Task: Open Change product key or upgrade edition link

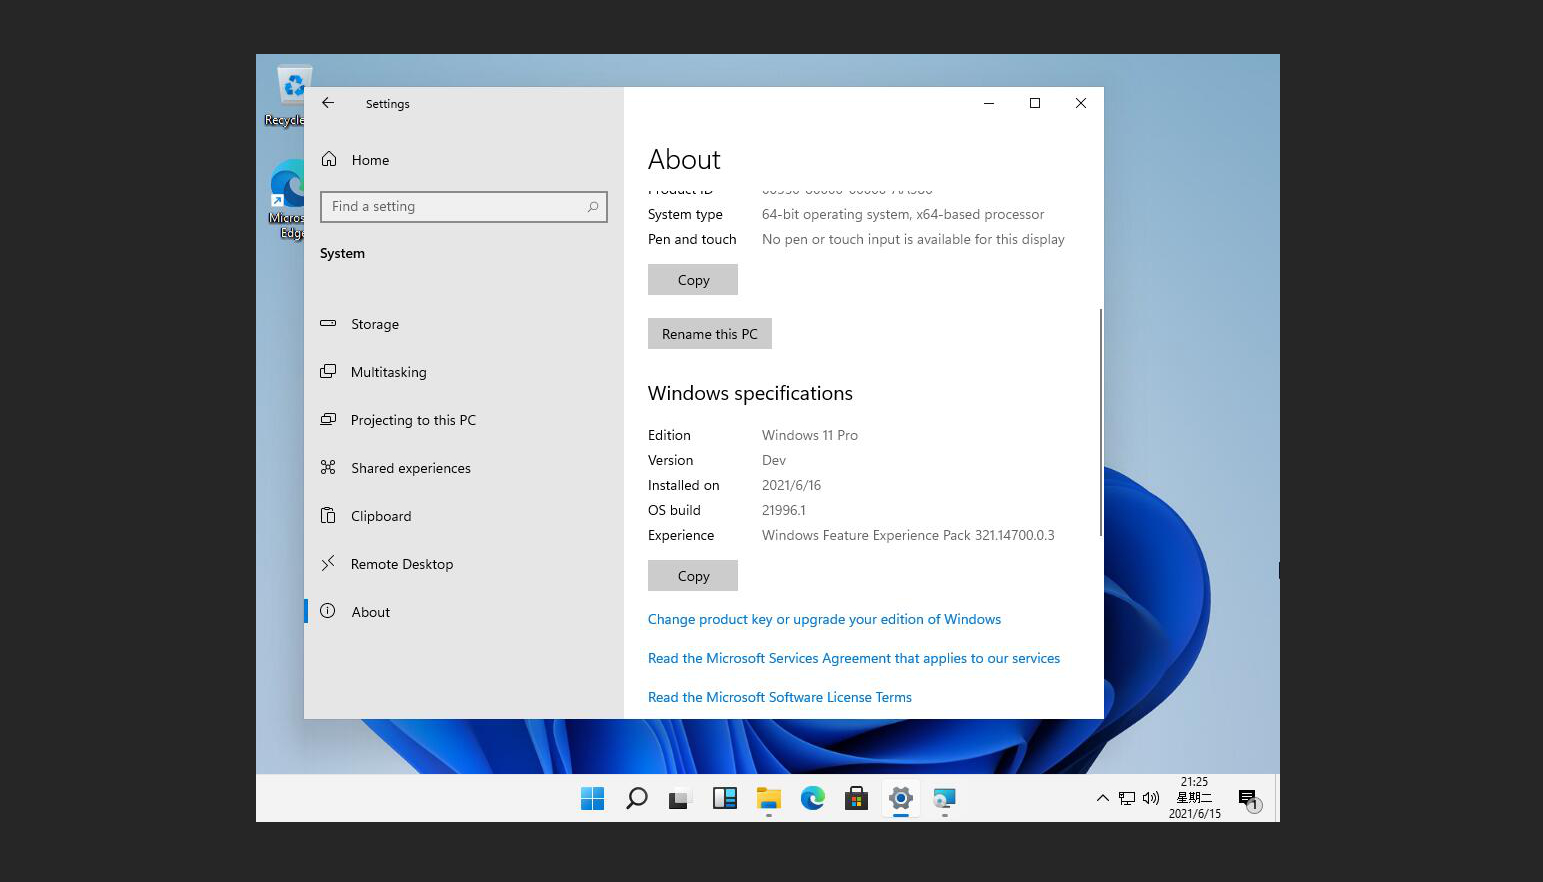Action: point(824,619)
